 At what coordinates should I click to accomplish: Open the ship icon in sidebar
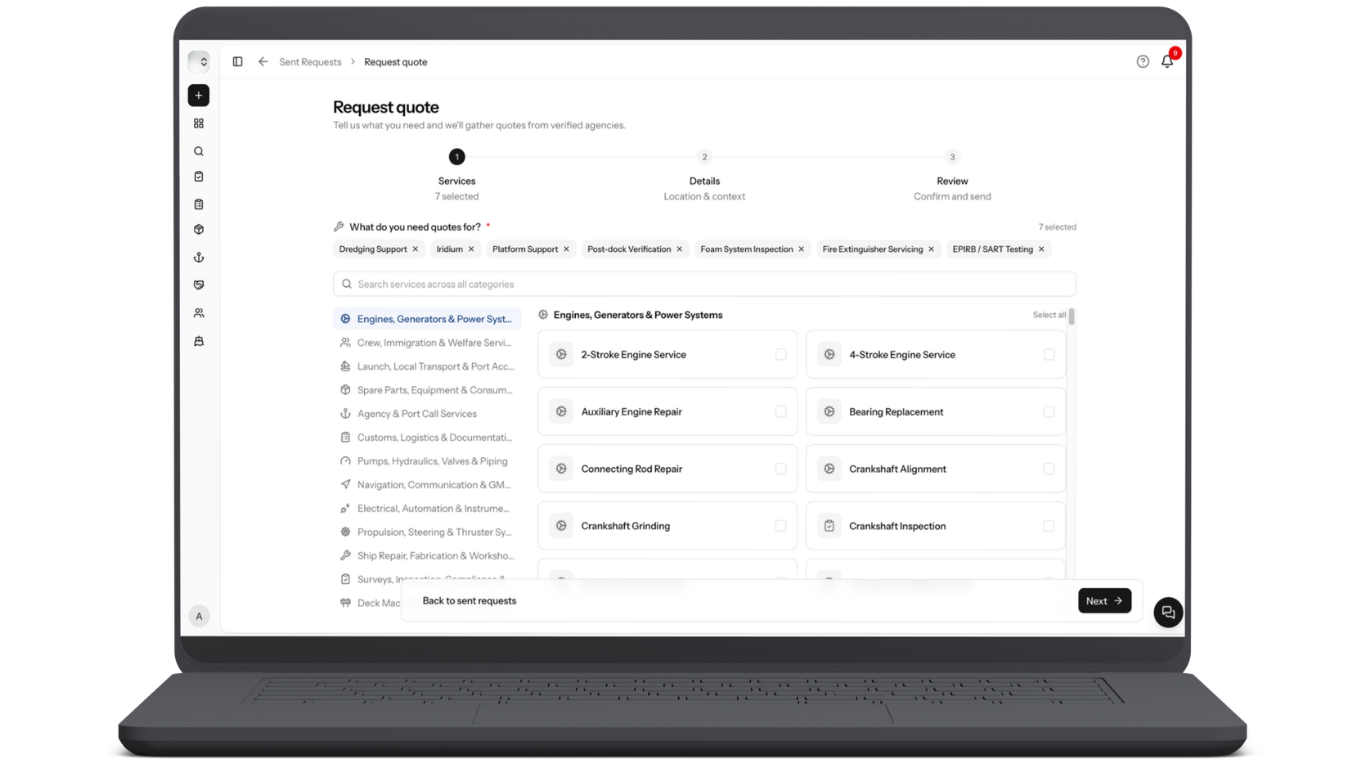click(199, 341)
